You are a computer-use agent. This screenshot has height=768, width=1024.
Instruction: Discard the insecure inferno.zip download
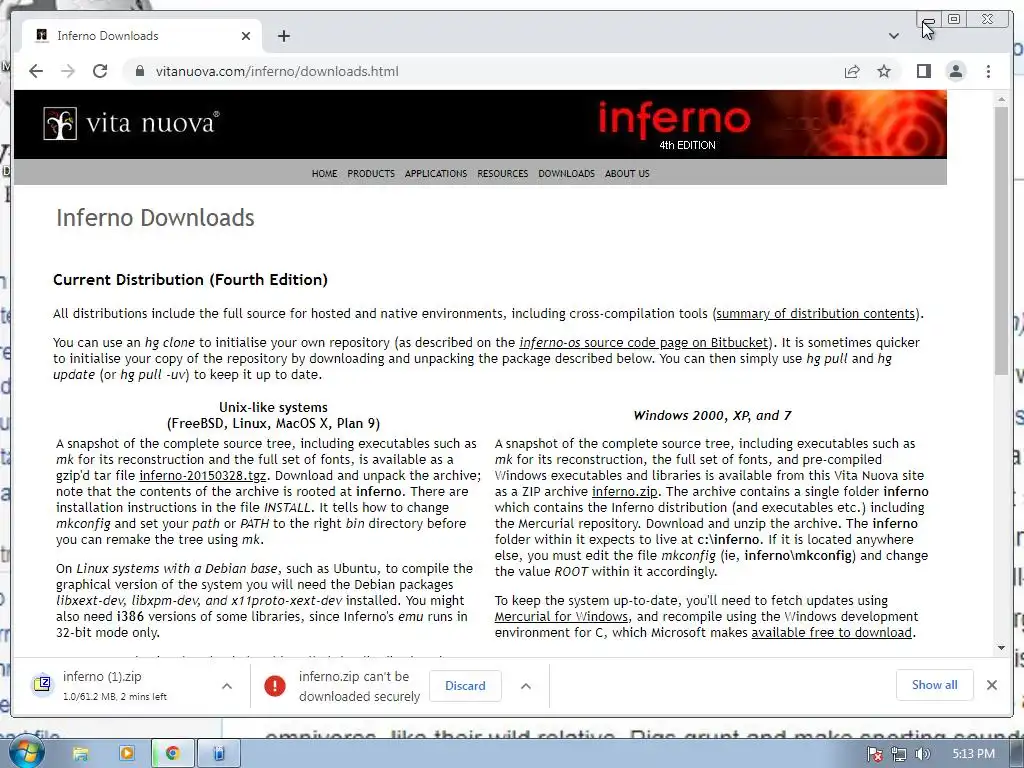pyautogui.click(x=465, y=686)
